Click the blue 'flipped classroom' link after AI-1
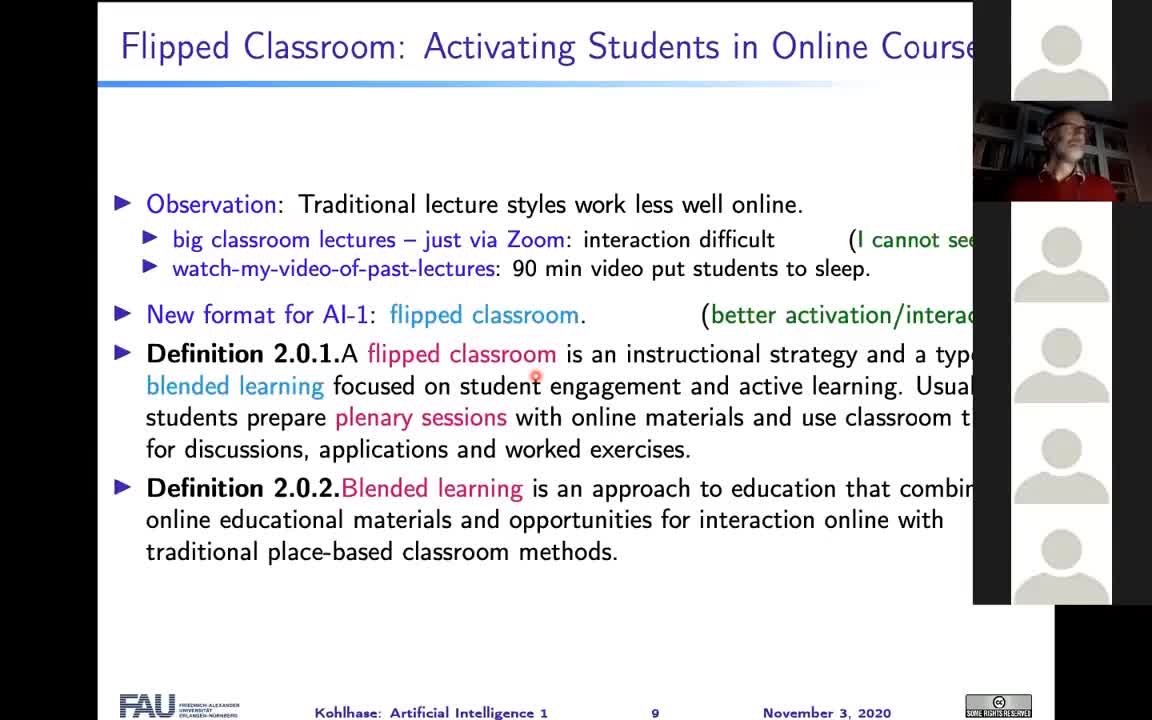This screenshot has height=720, width=1152. 484,315
